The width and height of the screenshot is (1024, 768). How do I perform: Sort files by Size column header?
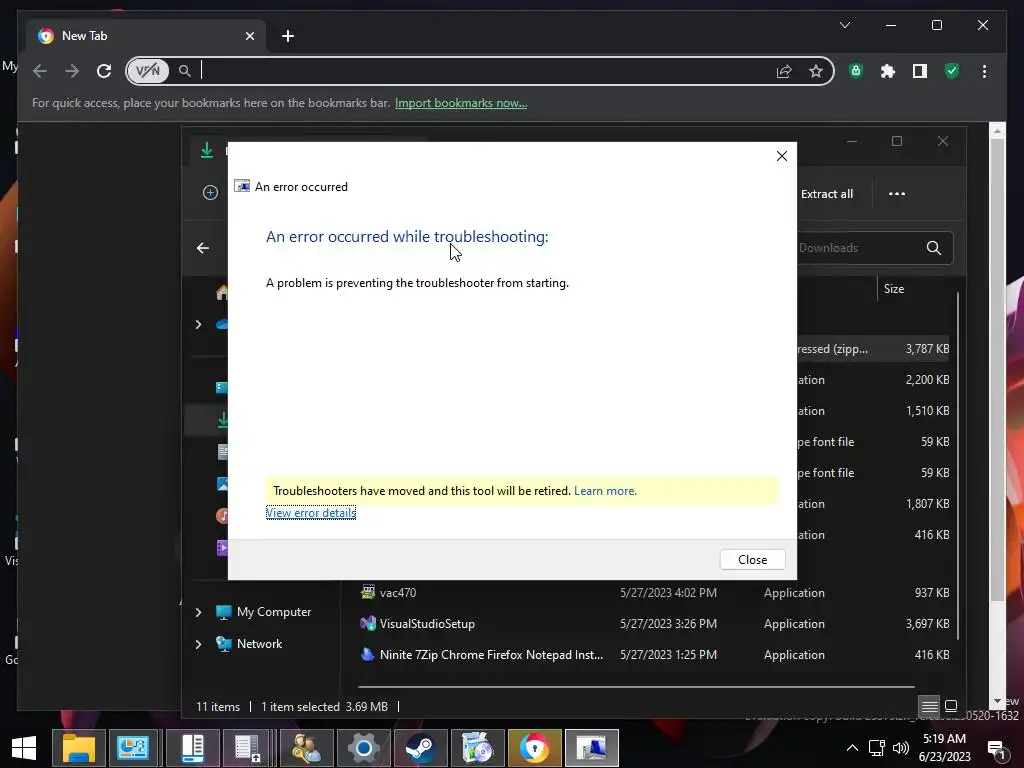[893, 289]
